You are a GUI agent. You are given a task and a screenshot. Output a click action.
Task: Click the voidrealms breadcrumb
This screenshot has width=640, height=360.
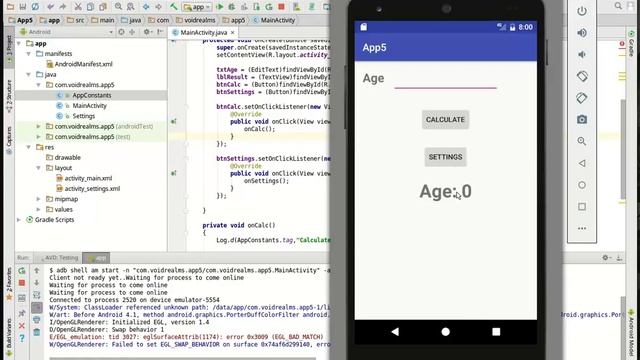[196, 20]
